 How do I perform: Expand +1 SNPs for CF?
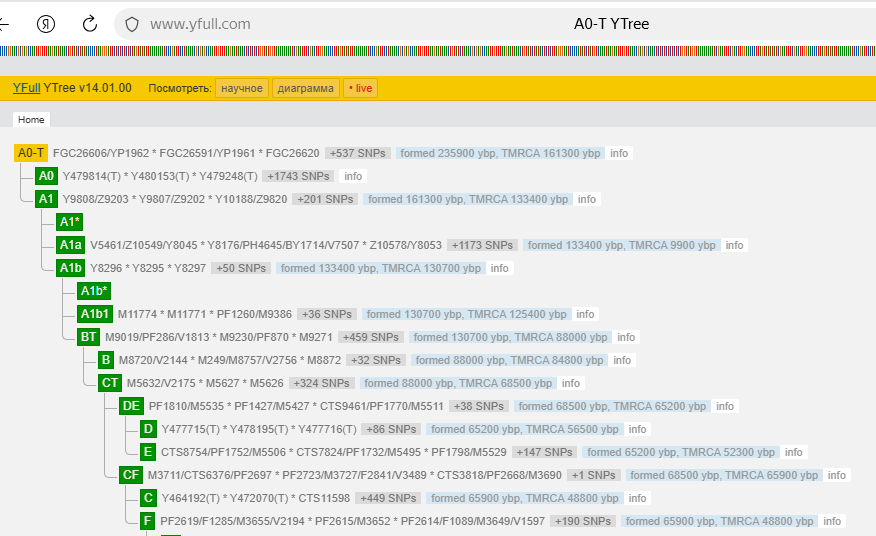pos(593,475)
